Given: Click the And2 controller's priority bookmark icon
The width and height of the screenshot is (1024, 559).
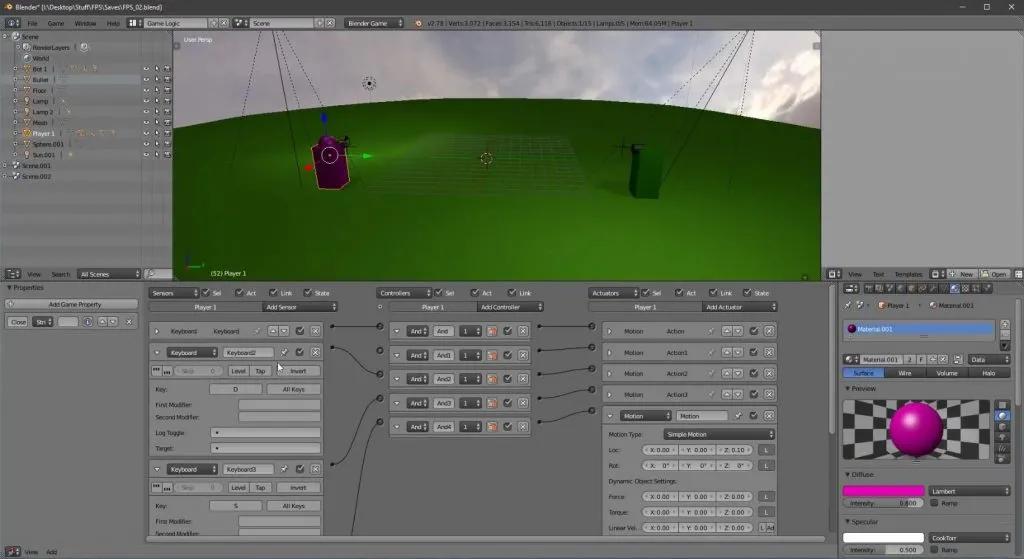Looking at the screenshot, I should [x=492, y=379].
